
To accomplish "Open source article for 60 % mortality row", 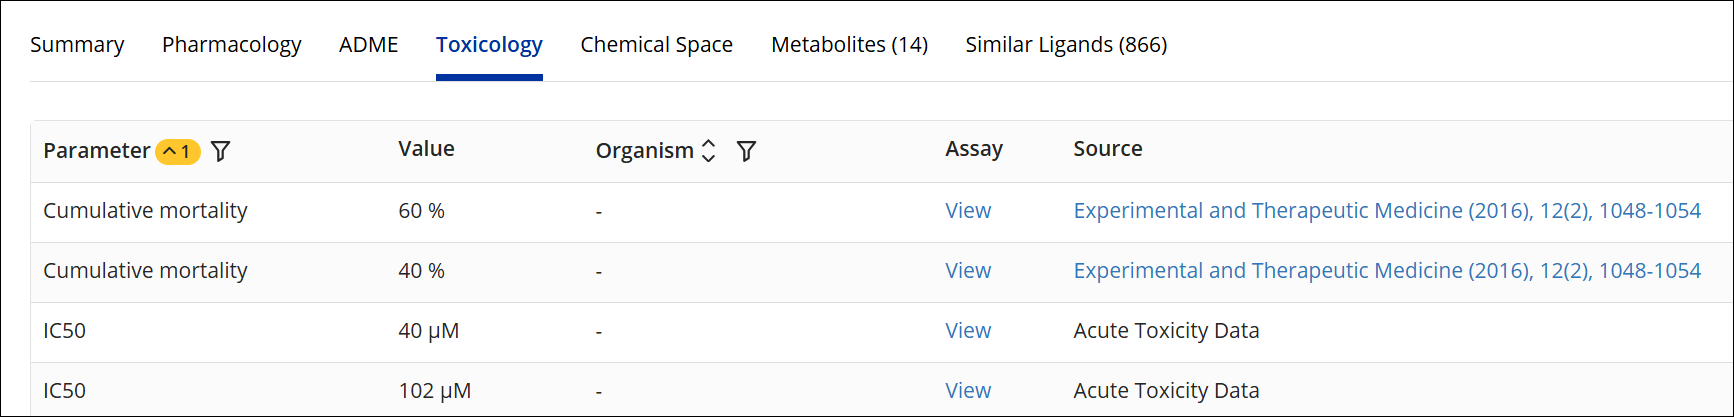I will click(1386, 211).
